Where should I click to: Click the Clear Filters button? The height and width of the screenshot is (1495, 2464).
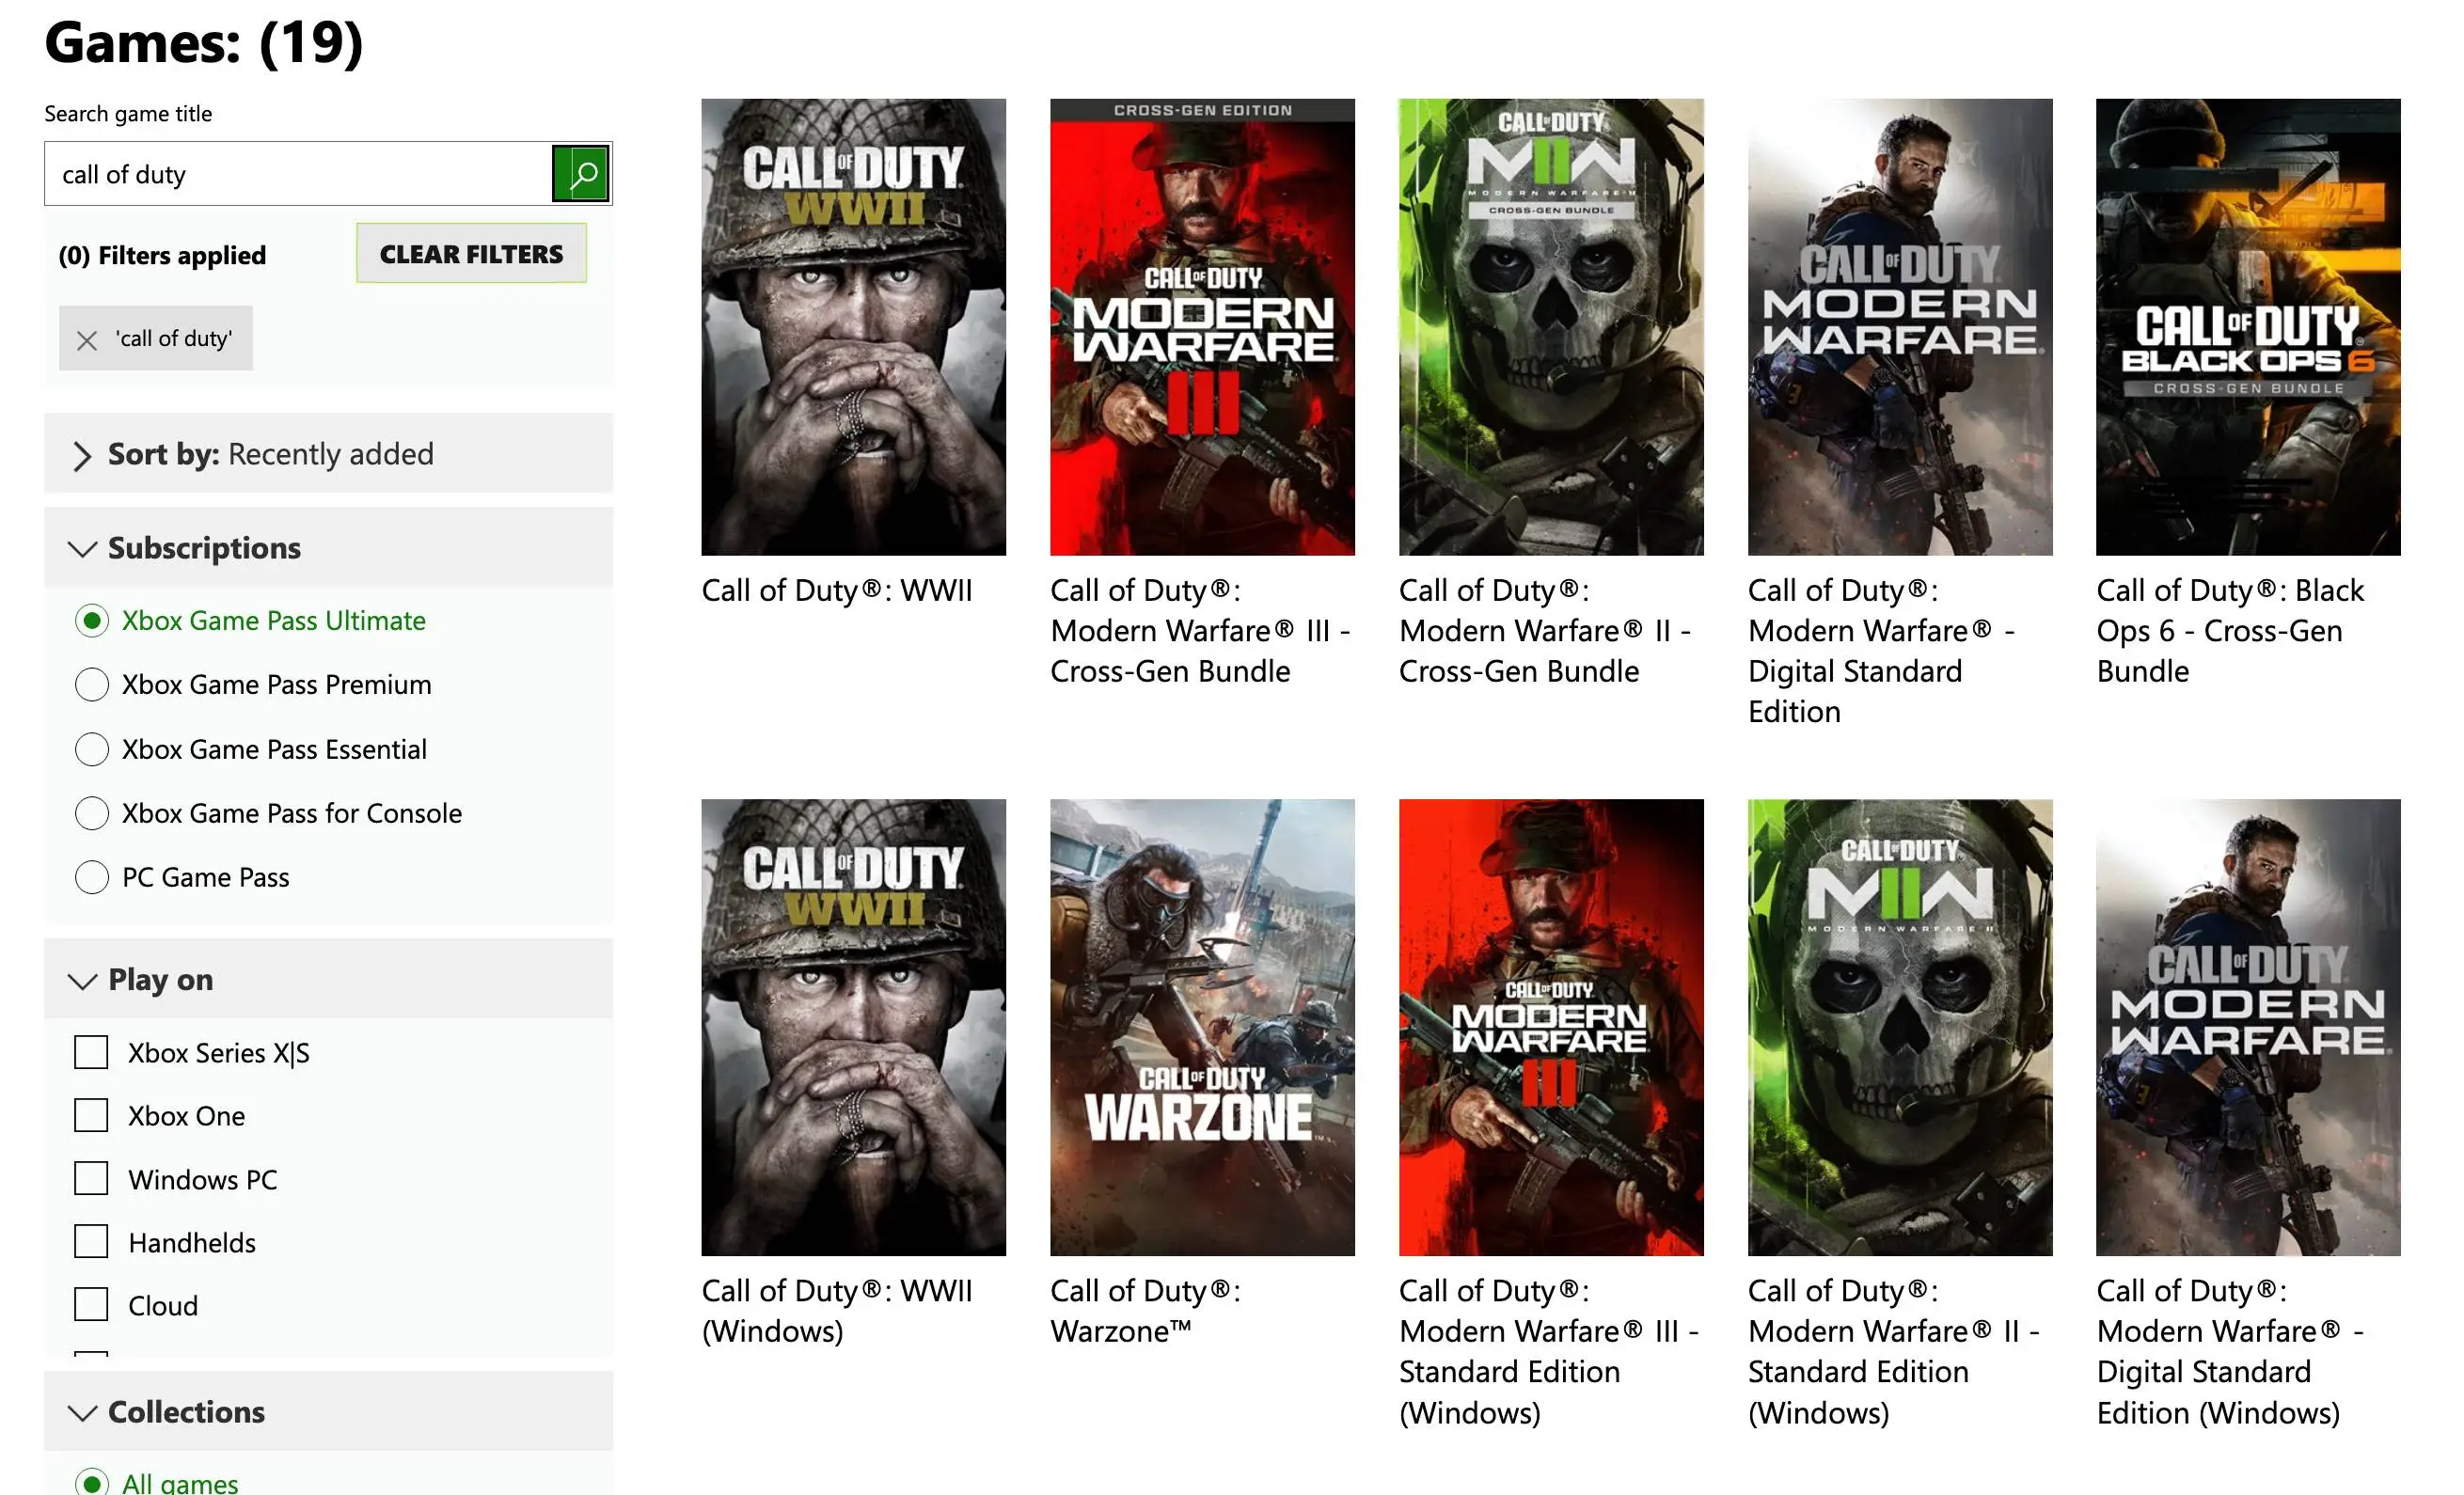[x=470, y=253]
